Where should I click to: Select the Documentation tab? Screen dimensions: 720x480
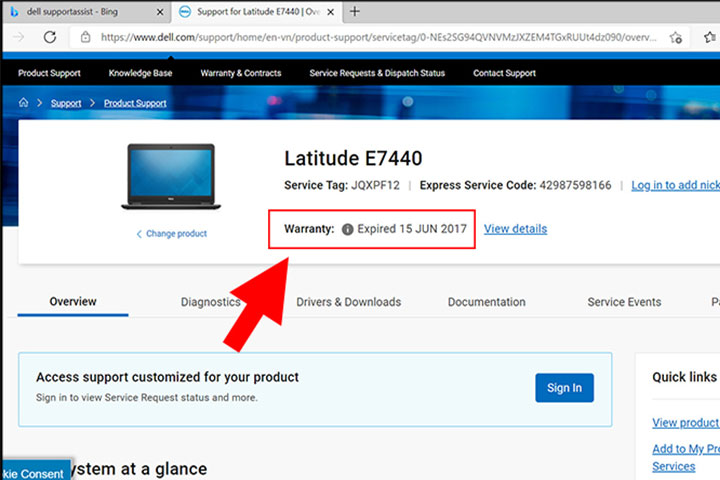486,302
